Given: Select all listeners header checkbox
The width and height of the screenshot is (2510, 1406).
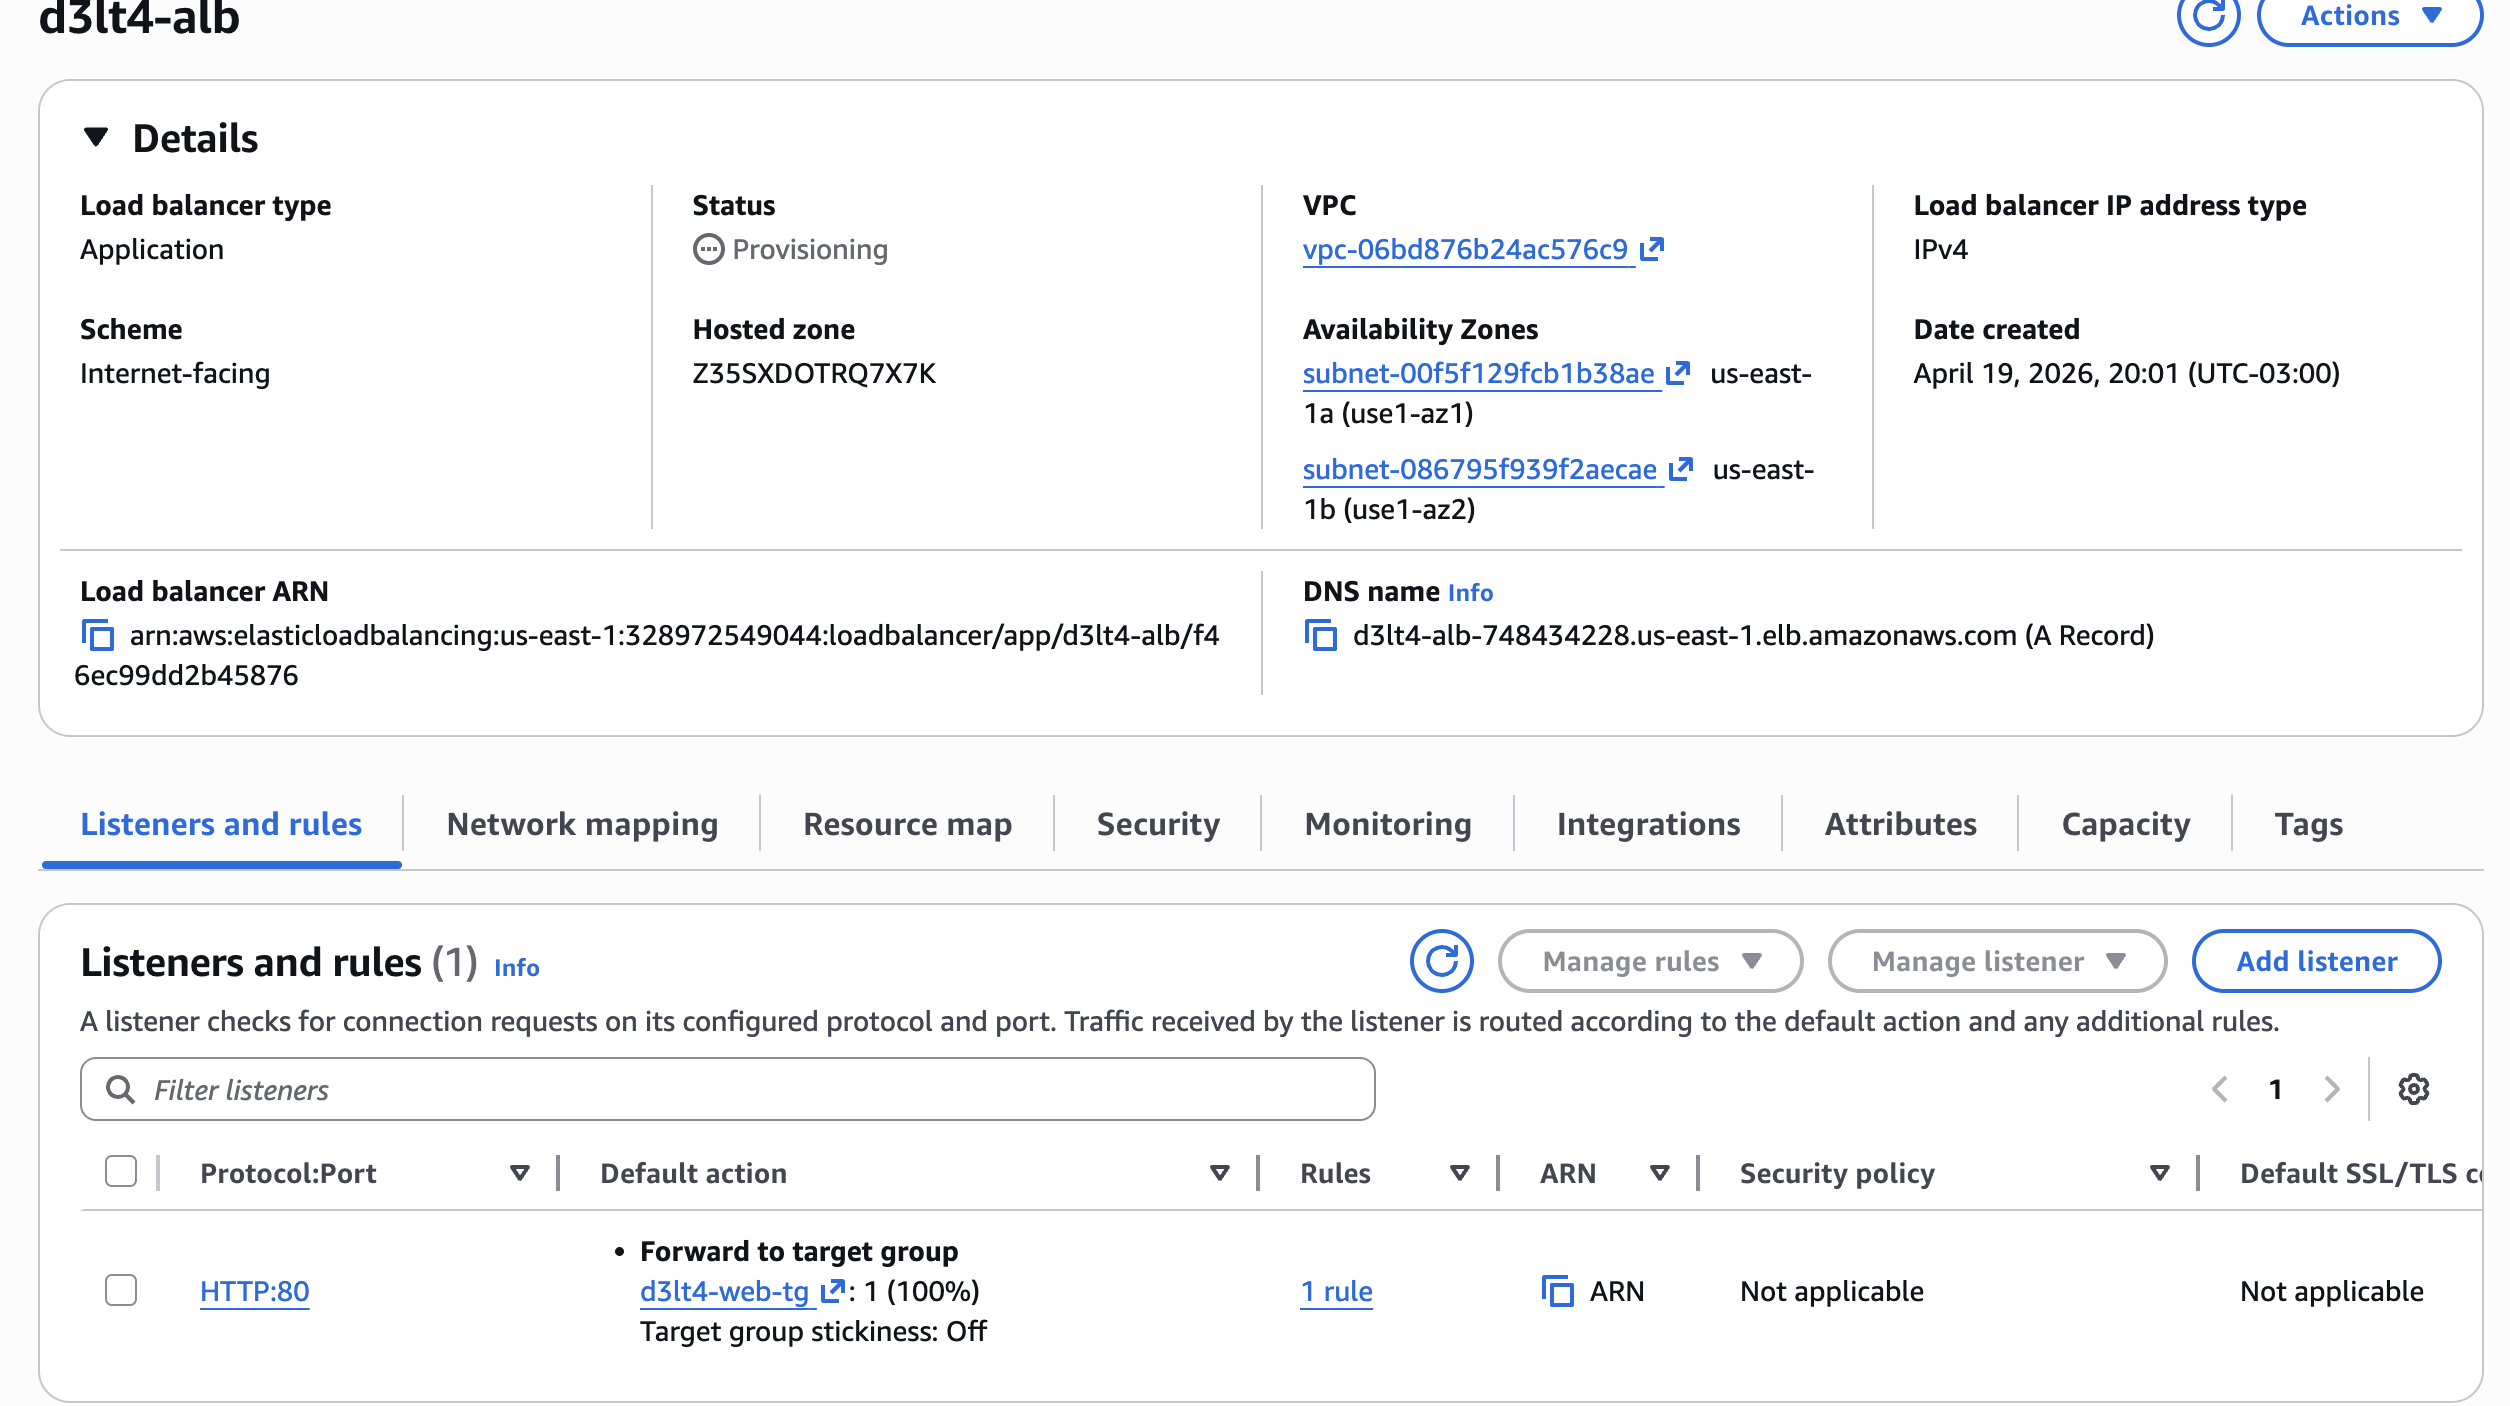Looking at the screenshot, I should [121, 1171].
